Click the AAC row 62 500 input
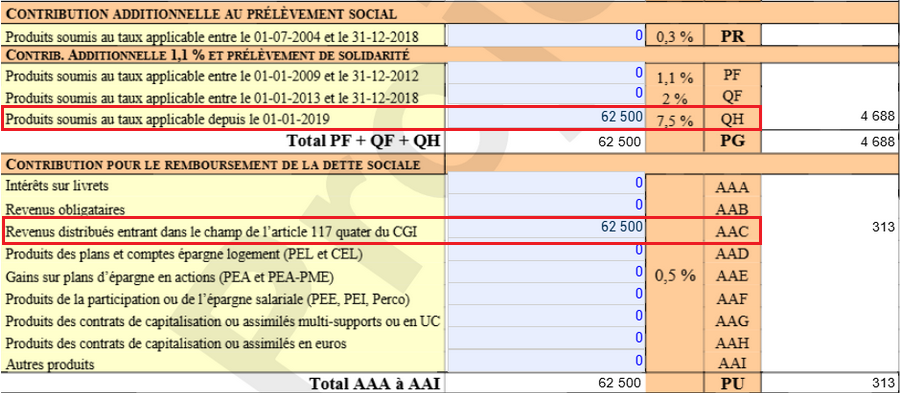The height and width of the screenshot is (393, 900). tap(546, 228)
